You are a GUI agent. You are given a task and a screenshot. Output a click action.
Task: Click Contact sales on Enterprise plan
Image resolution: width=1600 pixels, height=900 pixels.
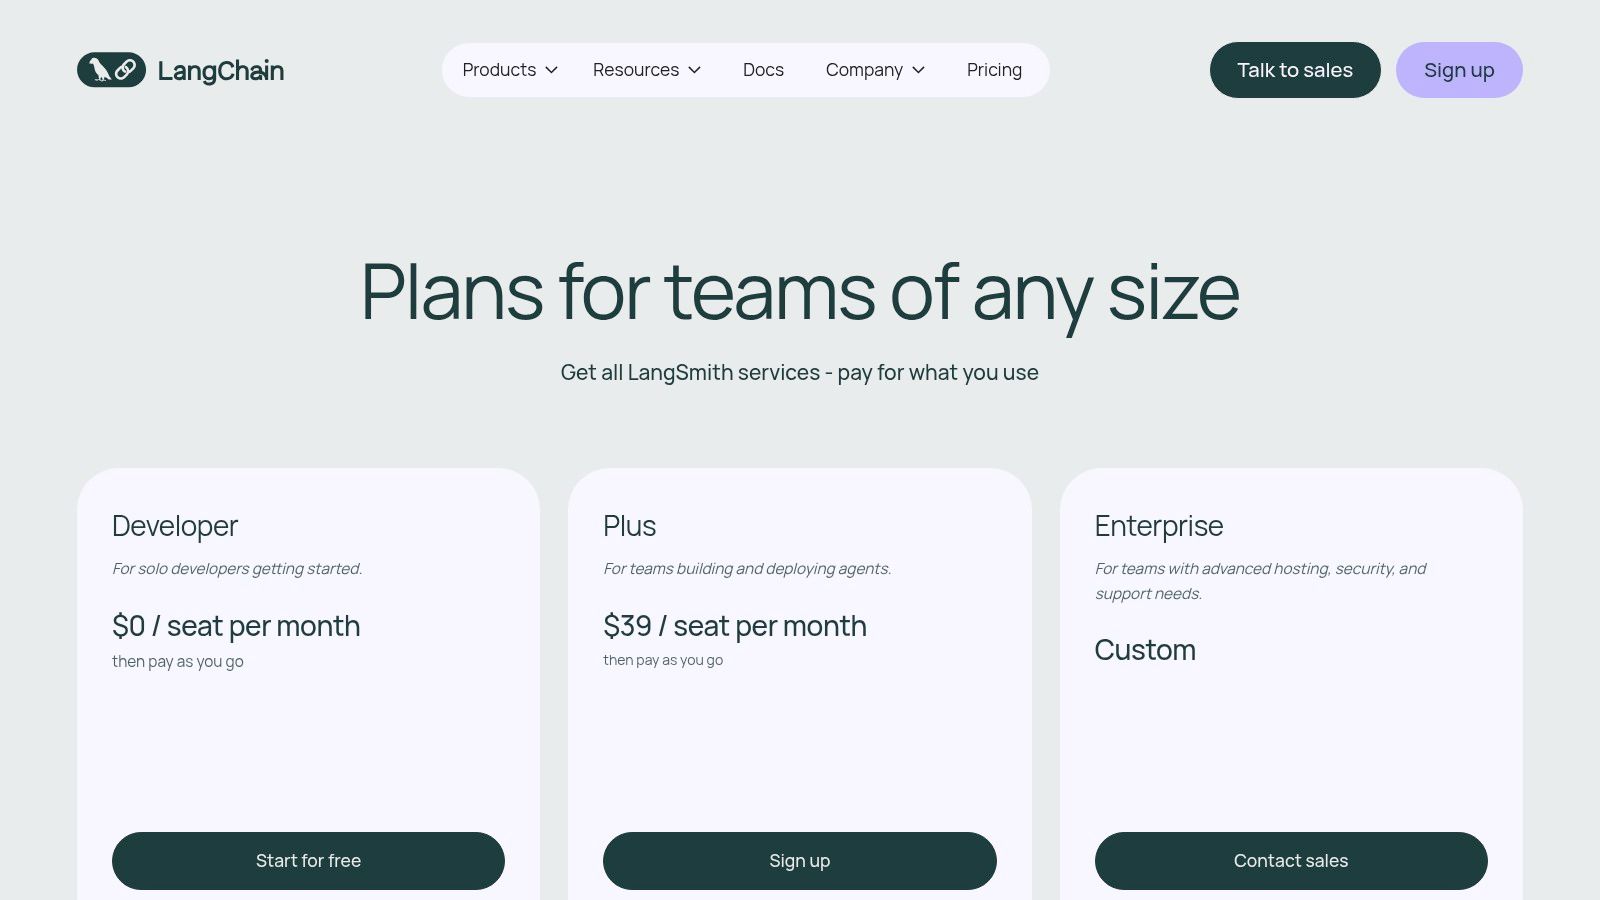pos(1291,860)
